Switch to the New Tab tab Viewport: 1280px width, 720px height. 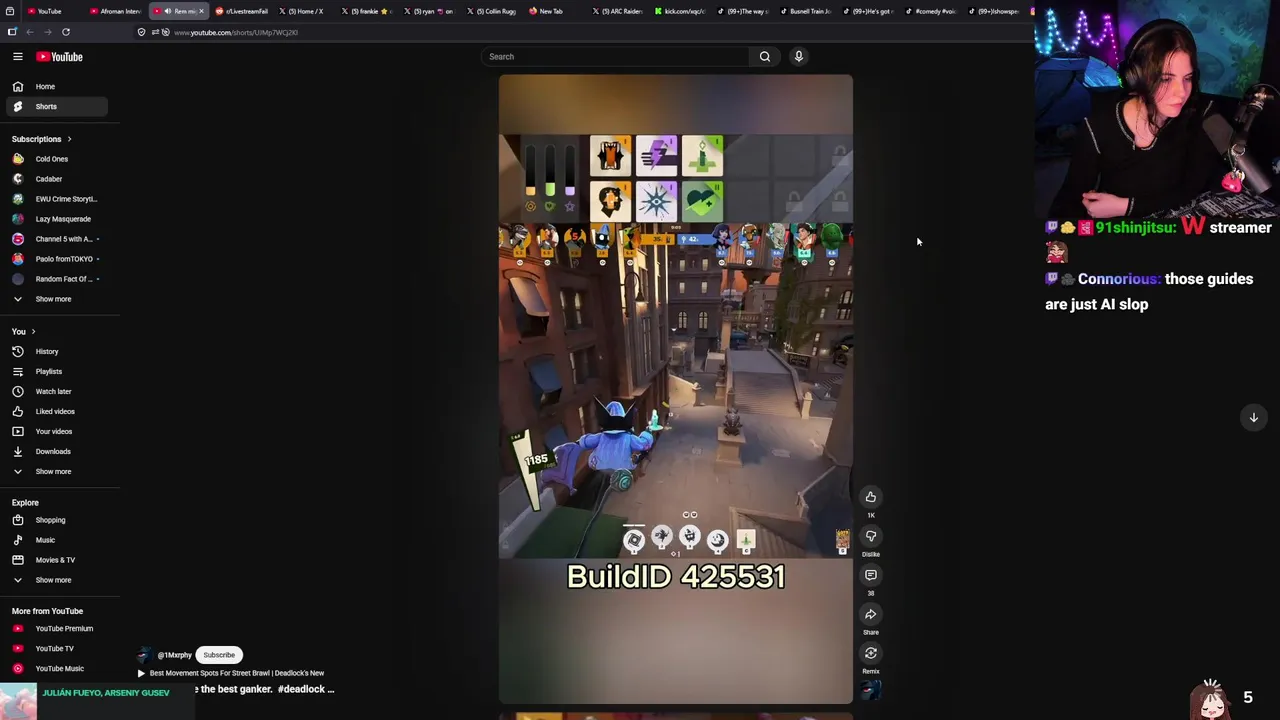coord(556,11)
